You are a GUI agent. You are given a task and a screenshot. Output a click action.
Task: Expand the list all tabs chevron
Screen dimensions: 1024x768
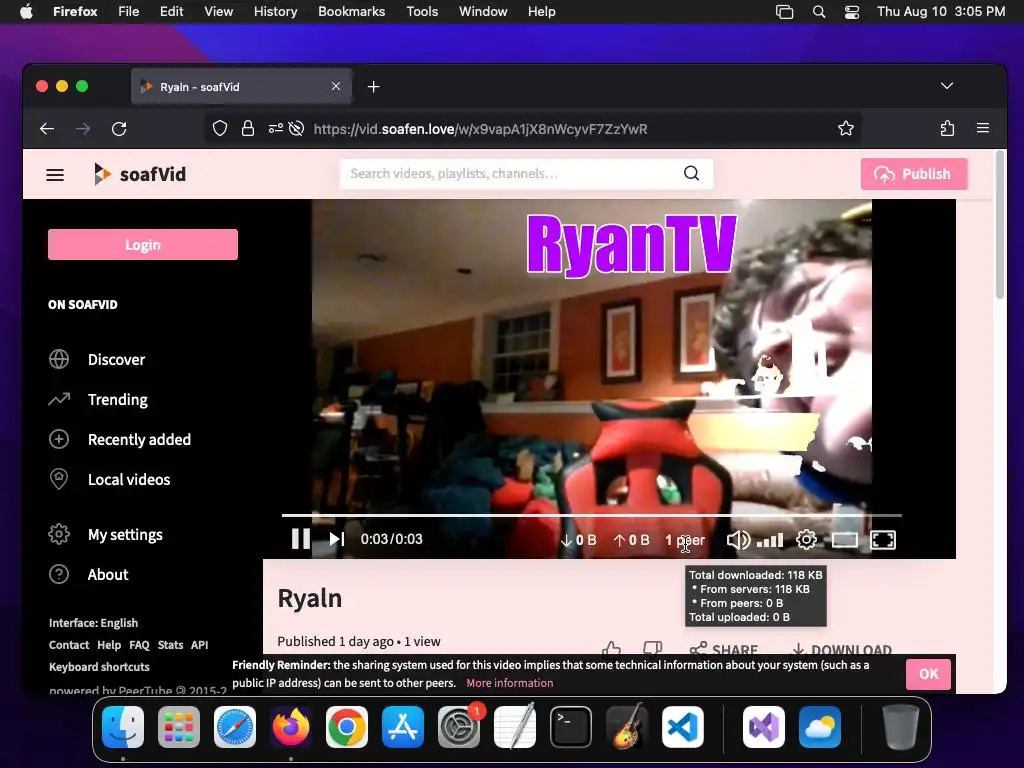coord(947,86)
